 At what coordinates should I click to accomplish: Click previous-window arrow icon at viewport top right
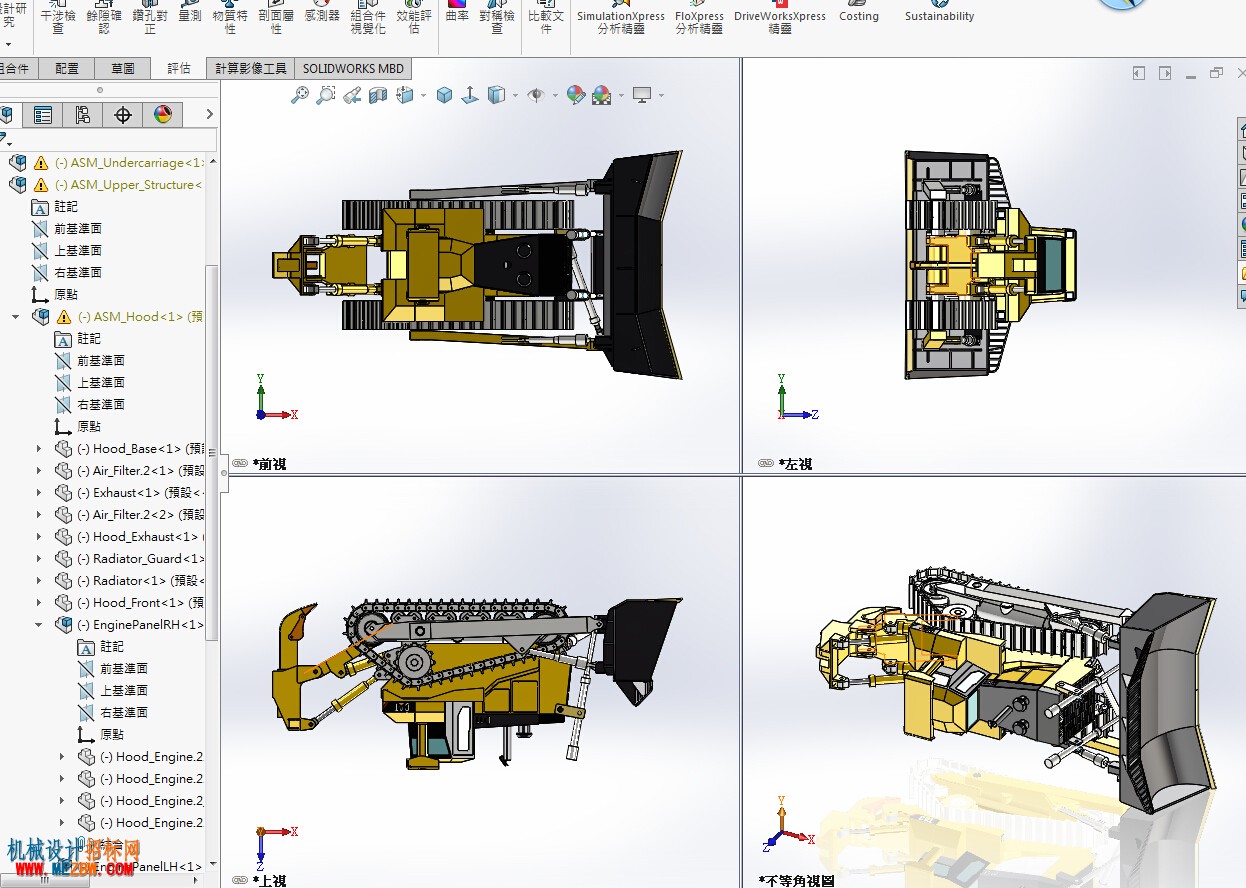tap(1139, 73)
